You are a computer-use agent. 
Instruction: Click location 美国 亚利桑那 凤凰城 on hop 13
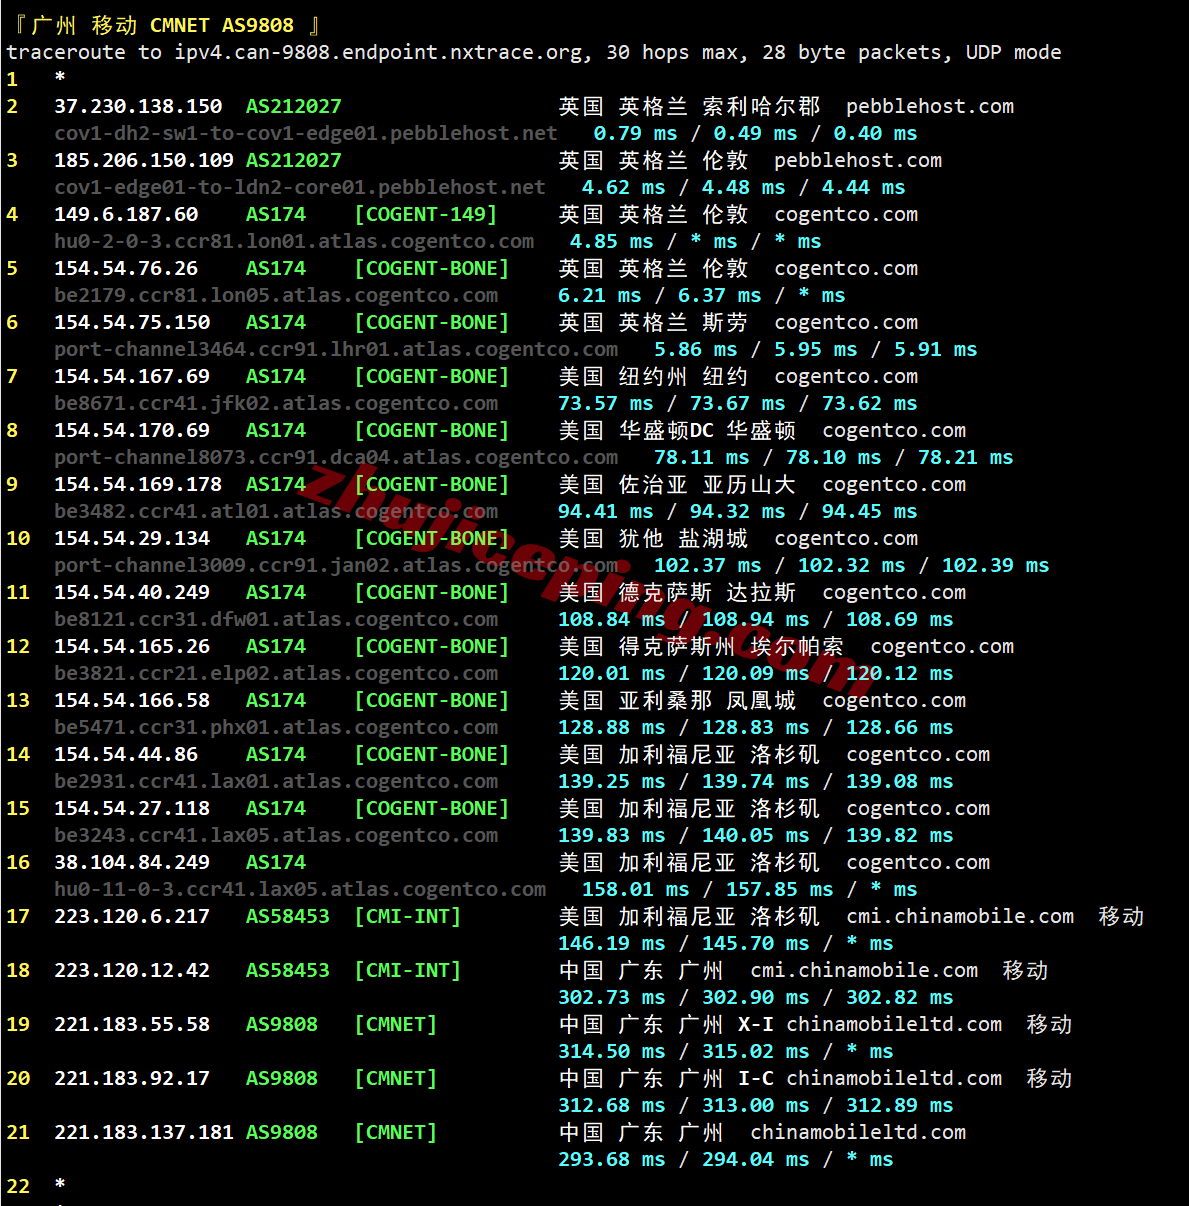(677, 700)
